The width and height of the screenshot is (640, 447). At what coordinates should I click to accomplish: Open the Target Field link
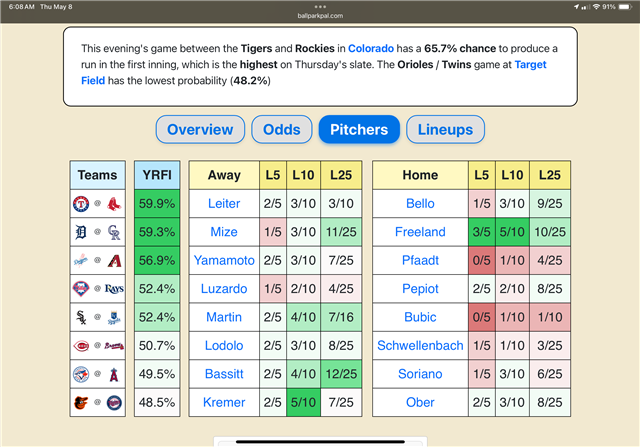[x=530, y=64]
